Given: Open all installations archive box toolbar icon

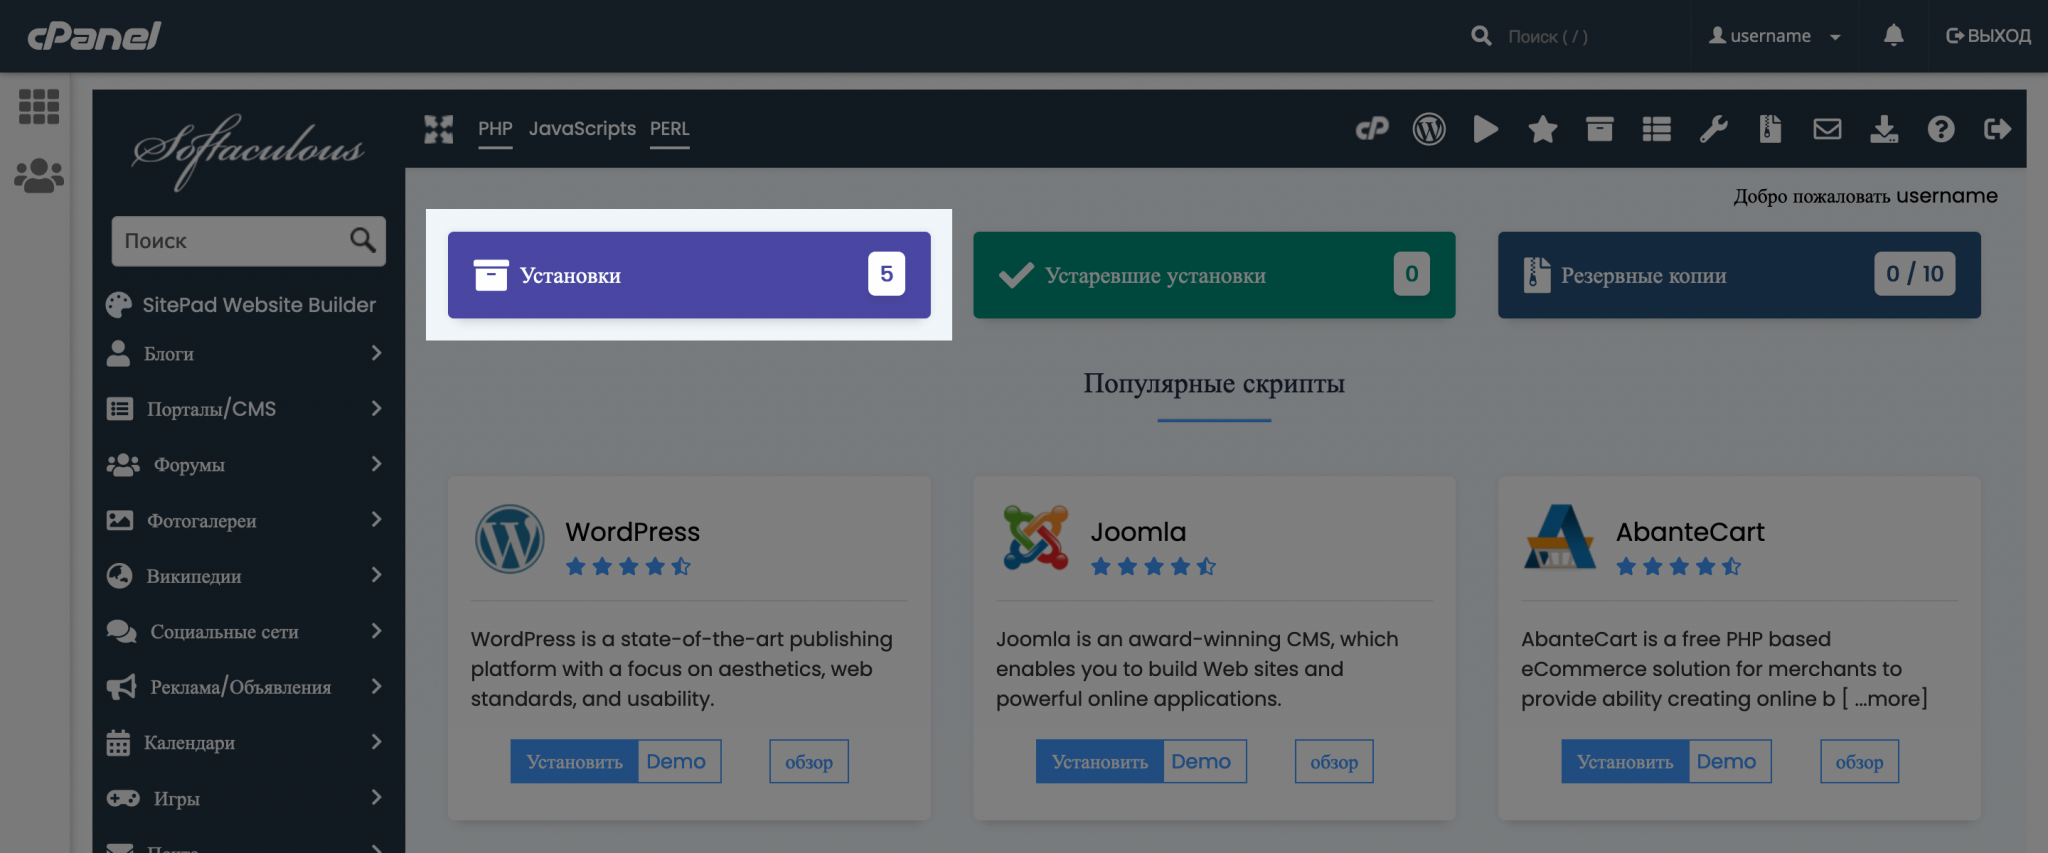Looking at the screenshot, I should tap(1600, 129).
